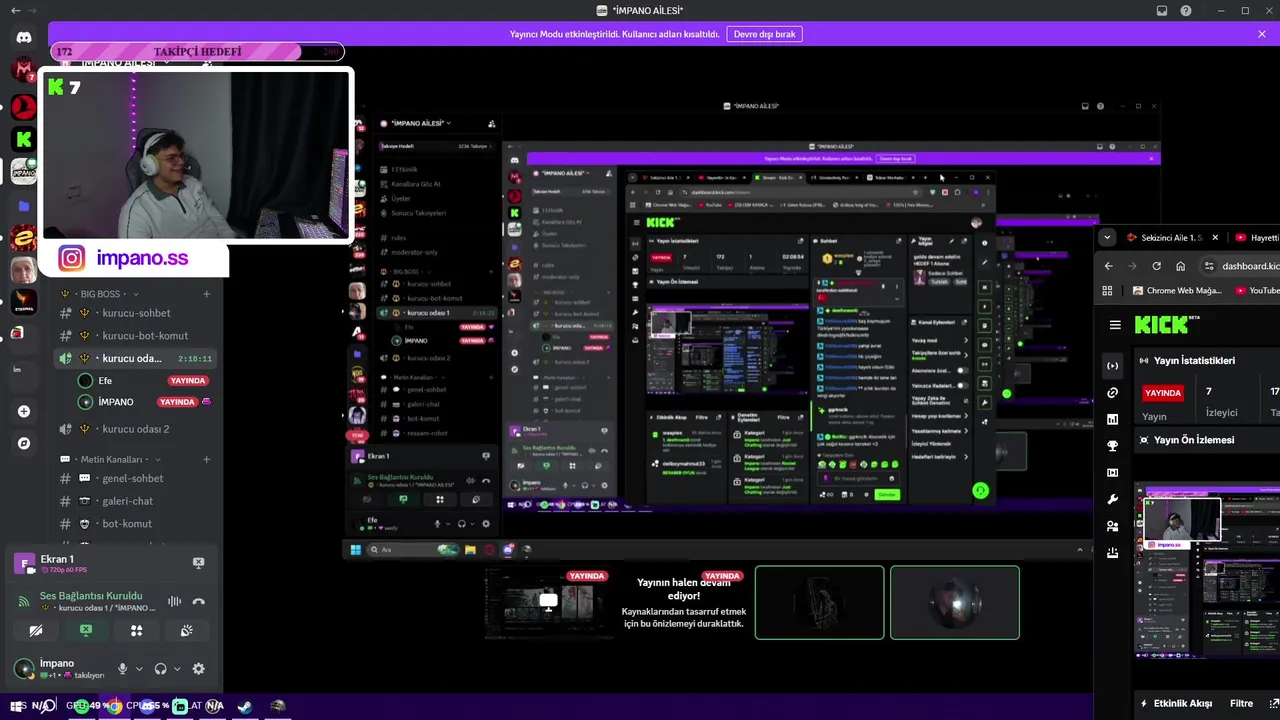
Task: Open bot-komut text channel
Action: [x=136, y=524]
